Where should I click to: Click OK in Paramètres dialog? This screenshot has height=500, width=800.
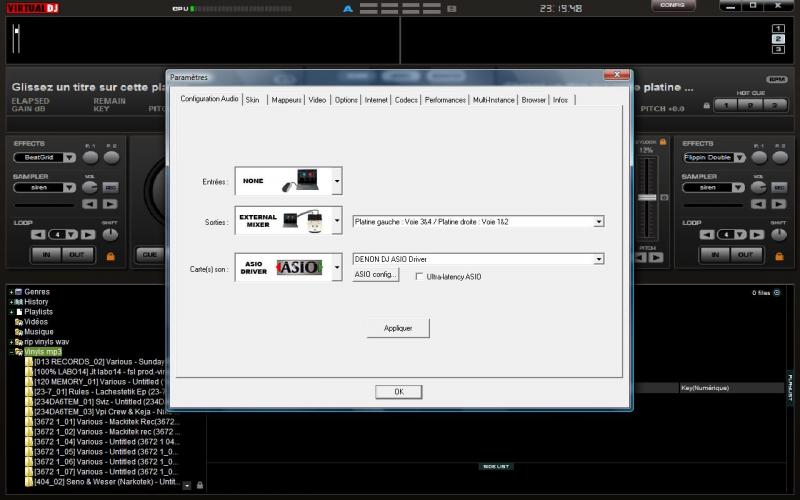(398, 392)
